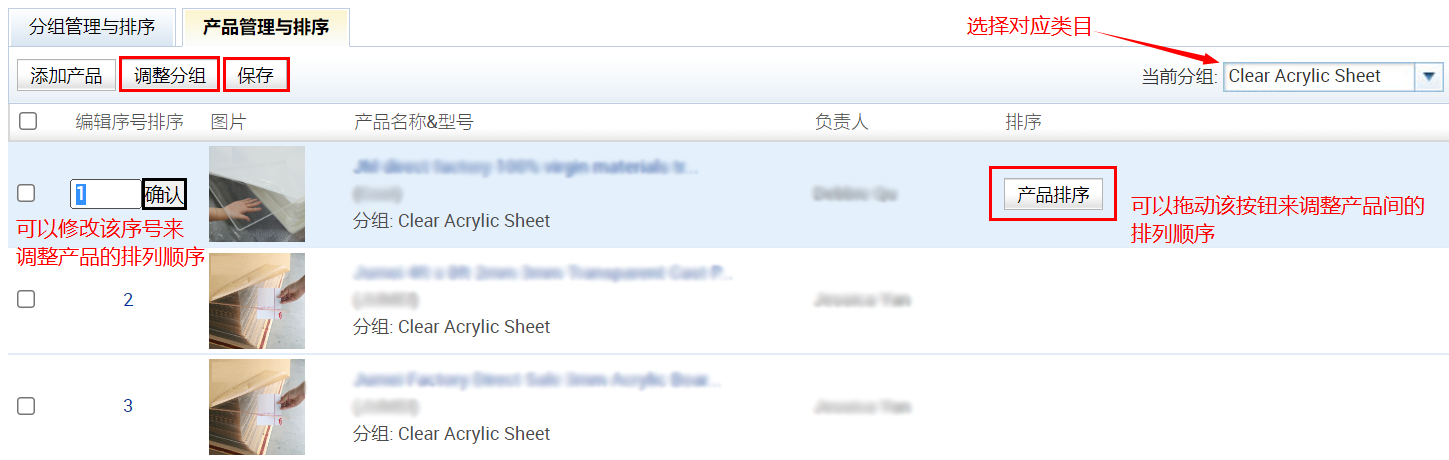Open the third product thumbnail

pos(257,406)
